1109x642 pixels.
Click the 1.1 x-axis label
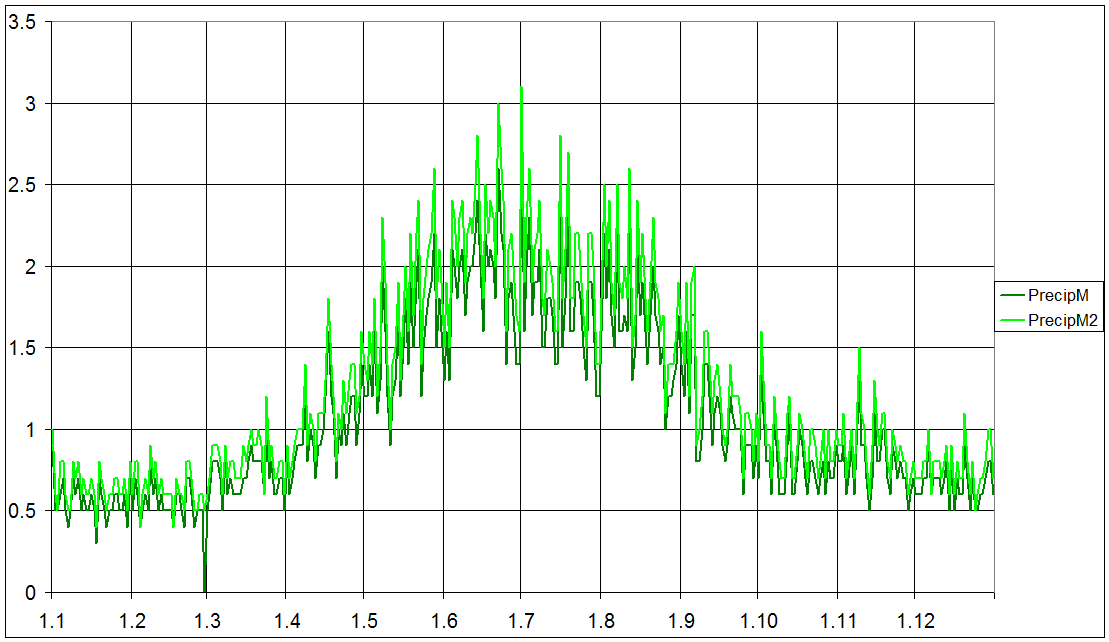point(52,620)
